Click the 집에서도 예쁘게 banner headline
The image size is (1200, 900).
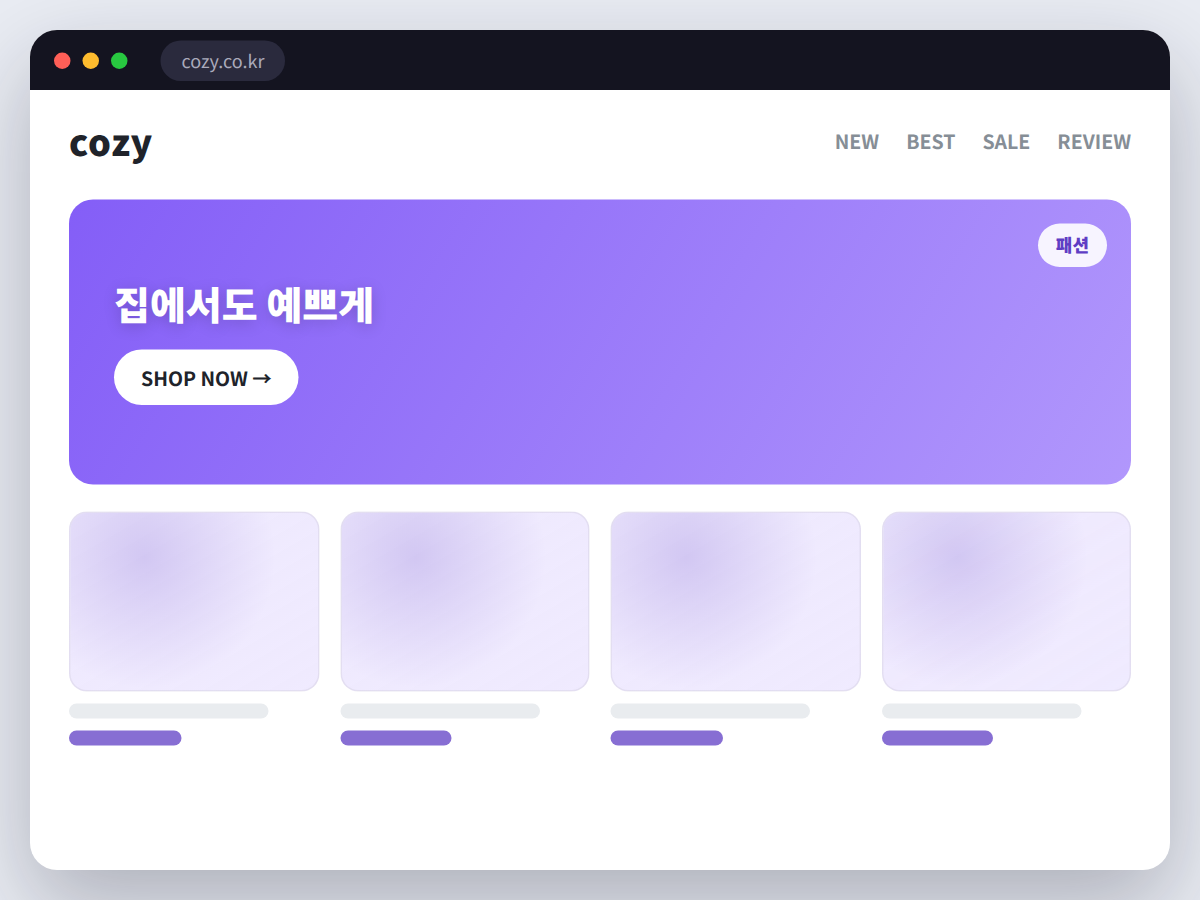coord(244,305)
